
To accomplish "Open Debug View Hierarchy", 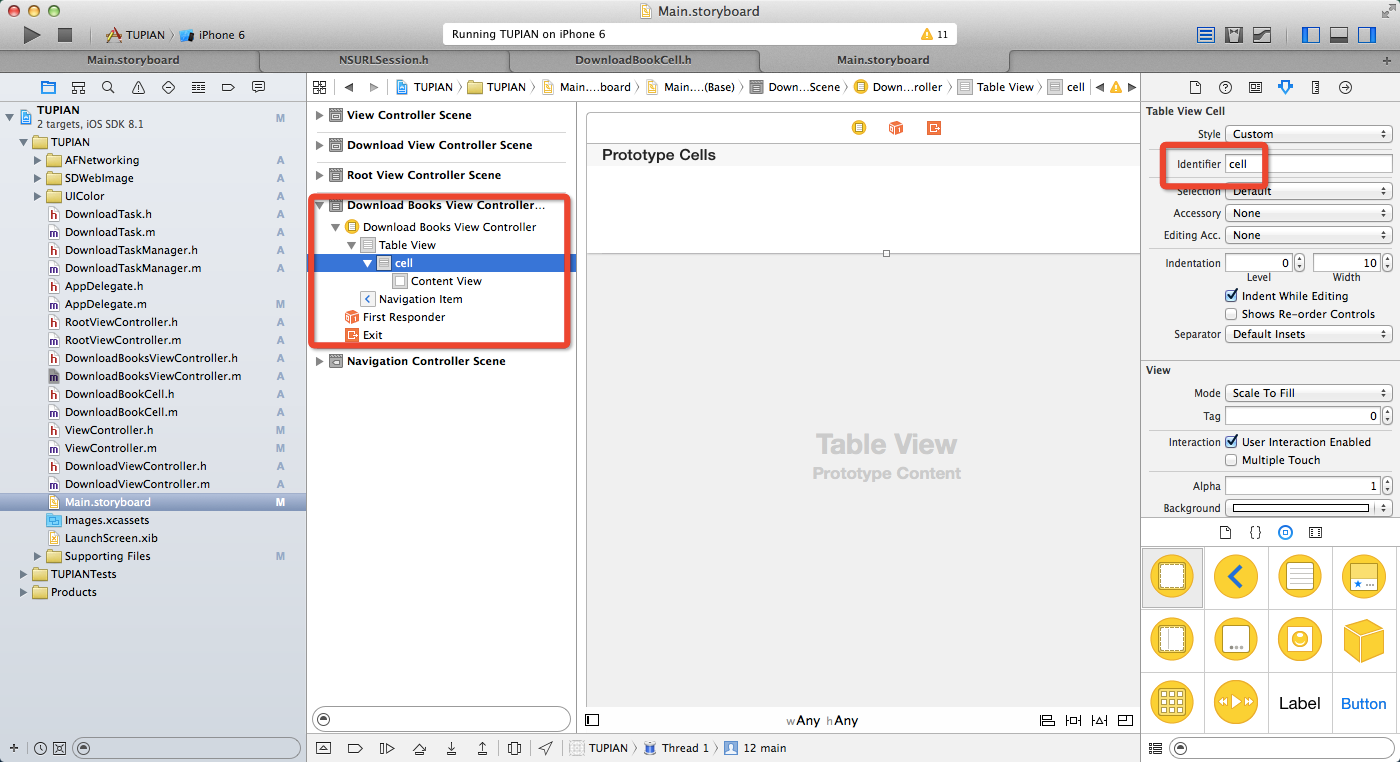I will pos(514,748).
